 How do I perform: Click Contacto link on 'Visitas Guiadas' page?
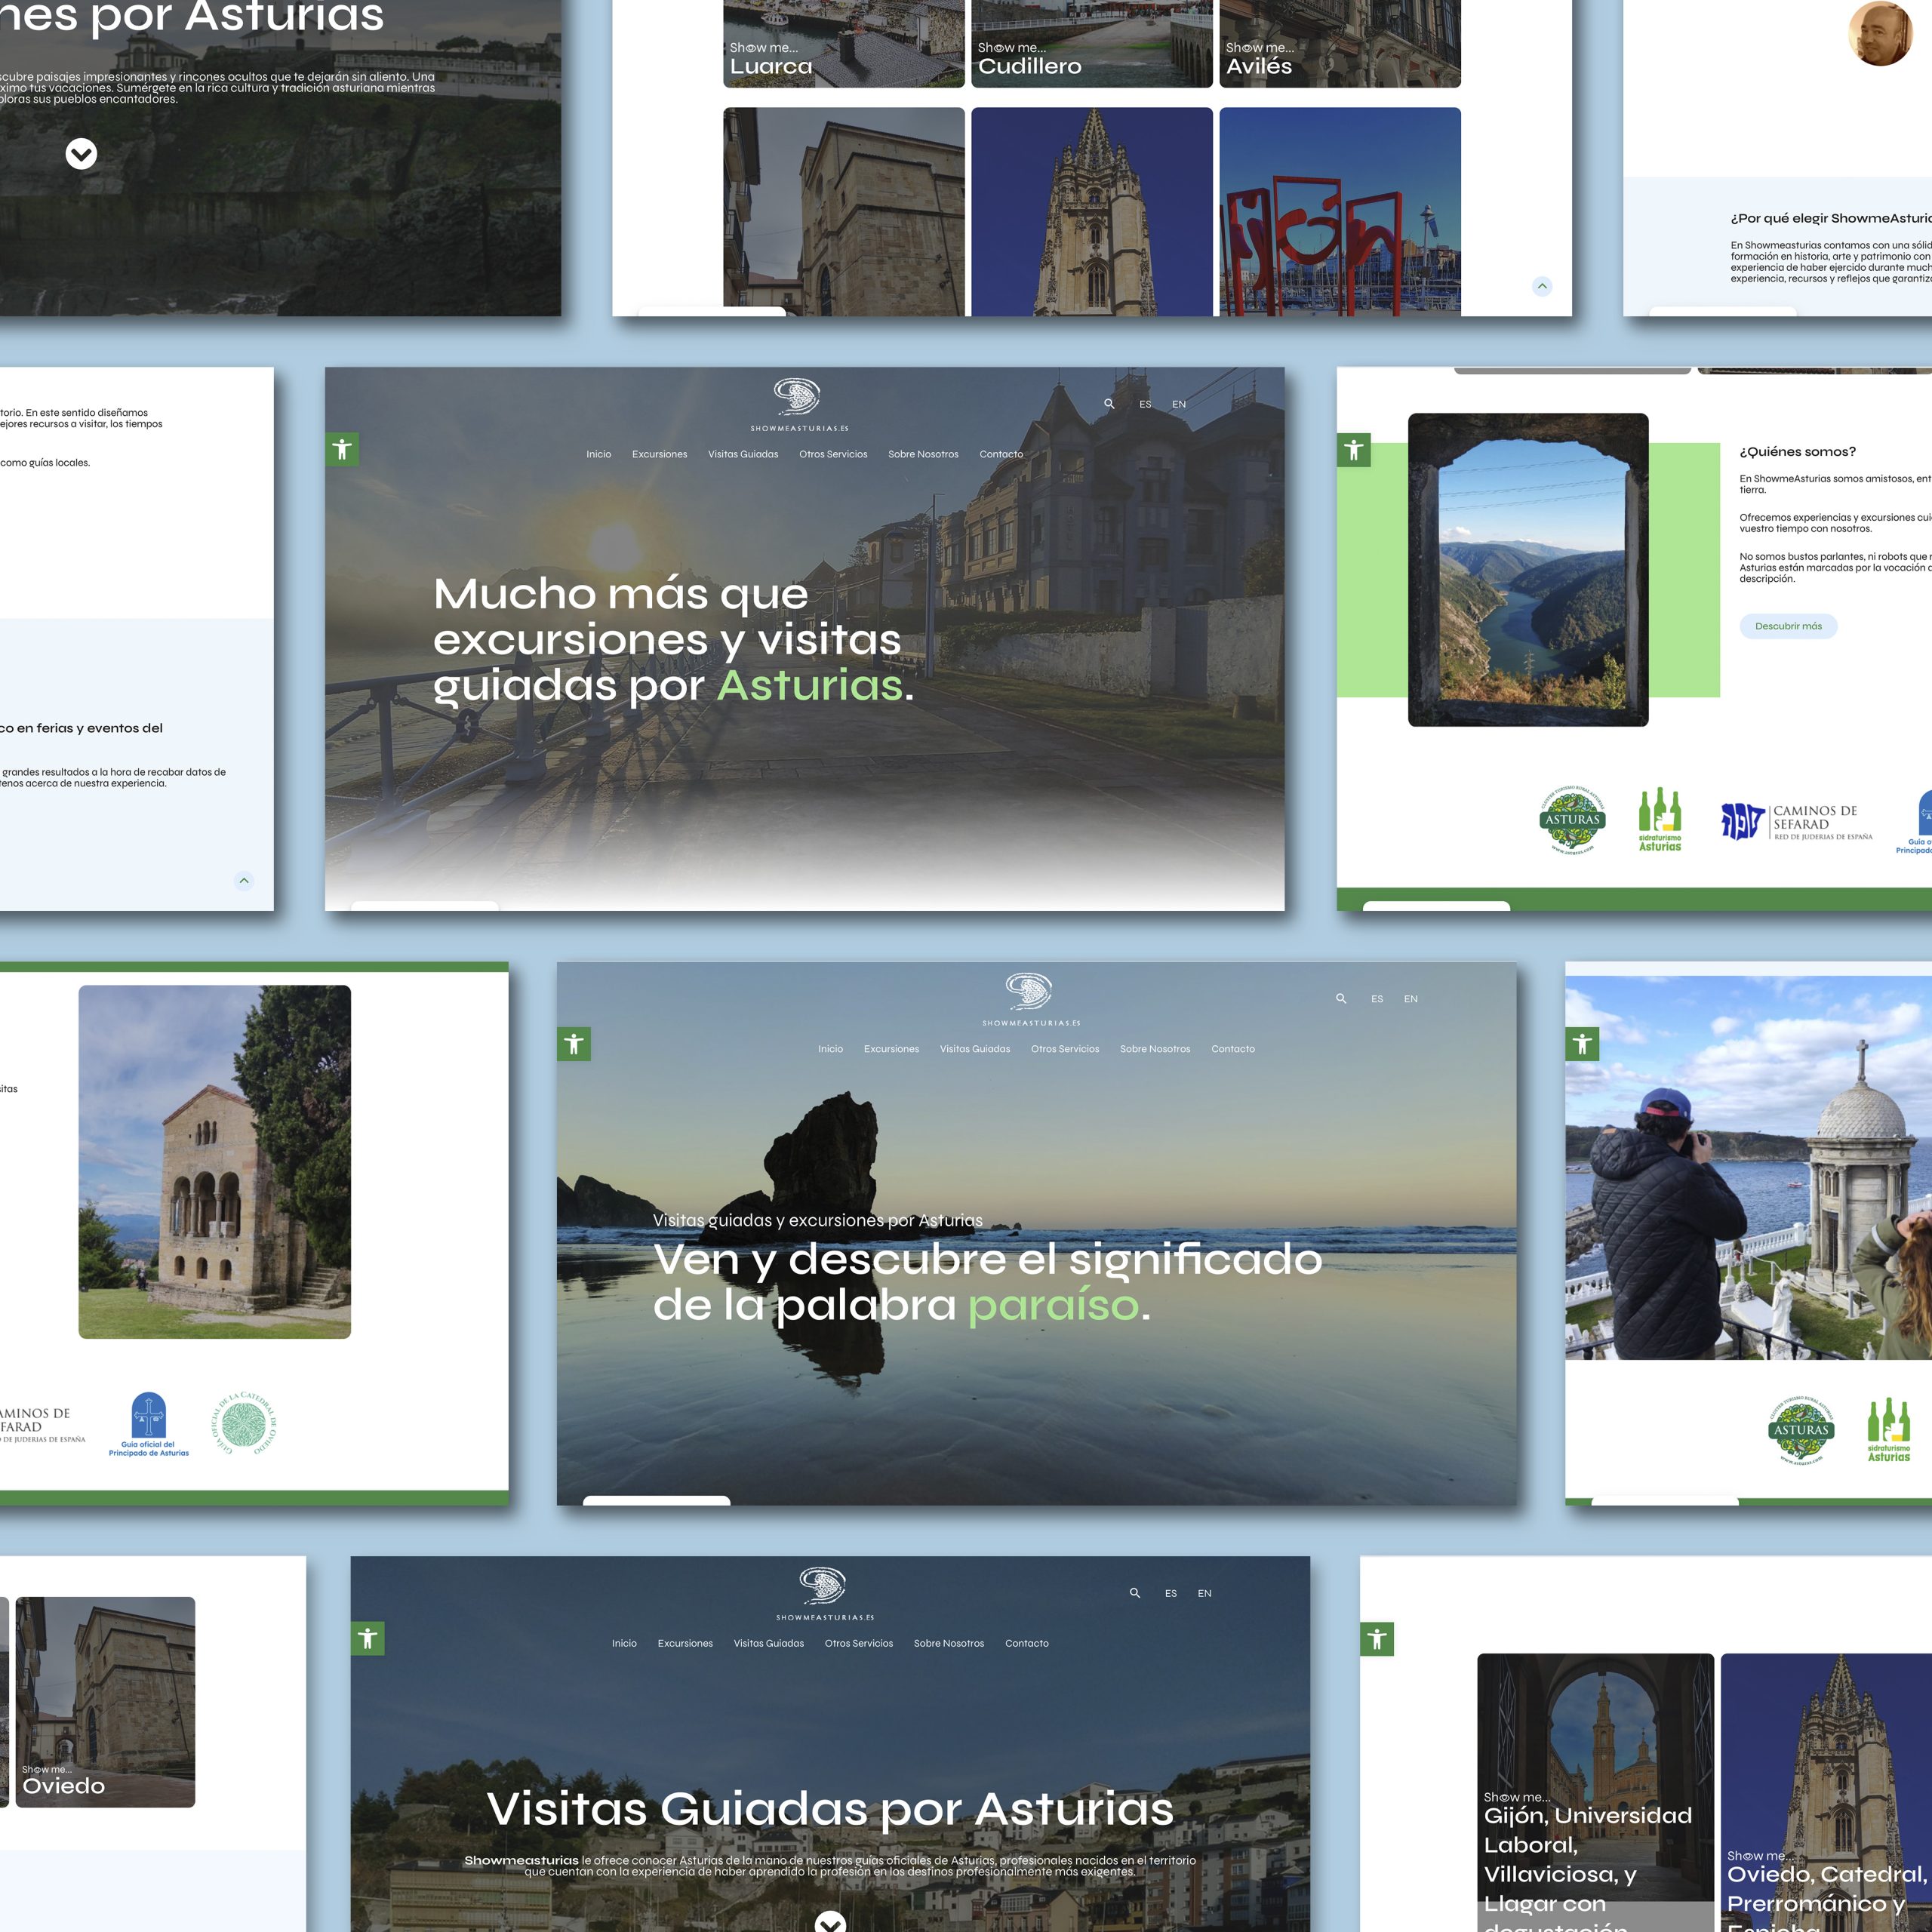coord(1026,1643)
